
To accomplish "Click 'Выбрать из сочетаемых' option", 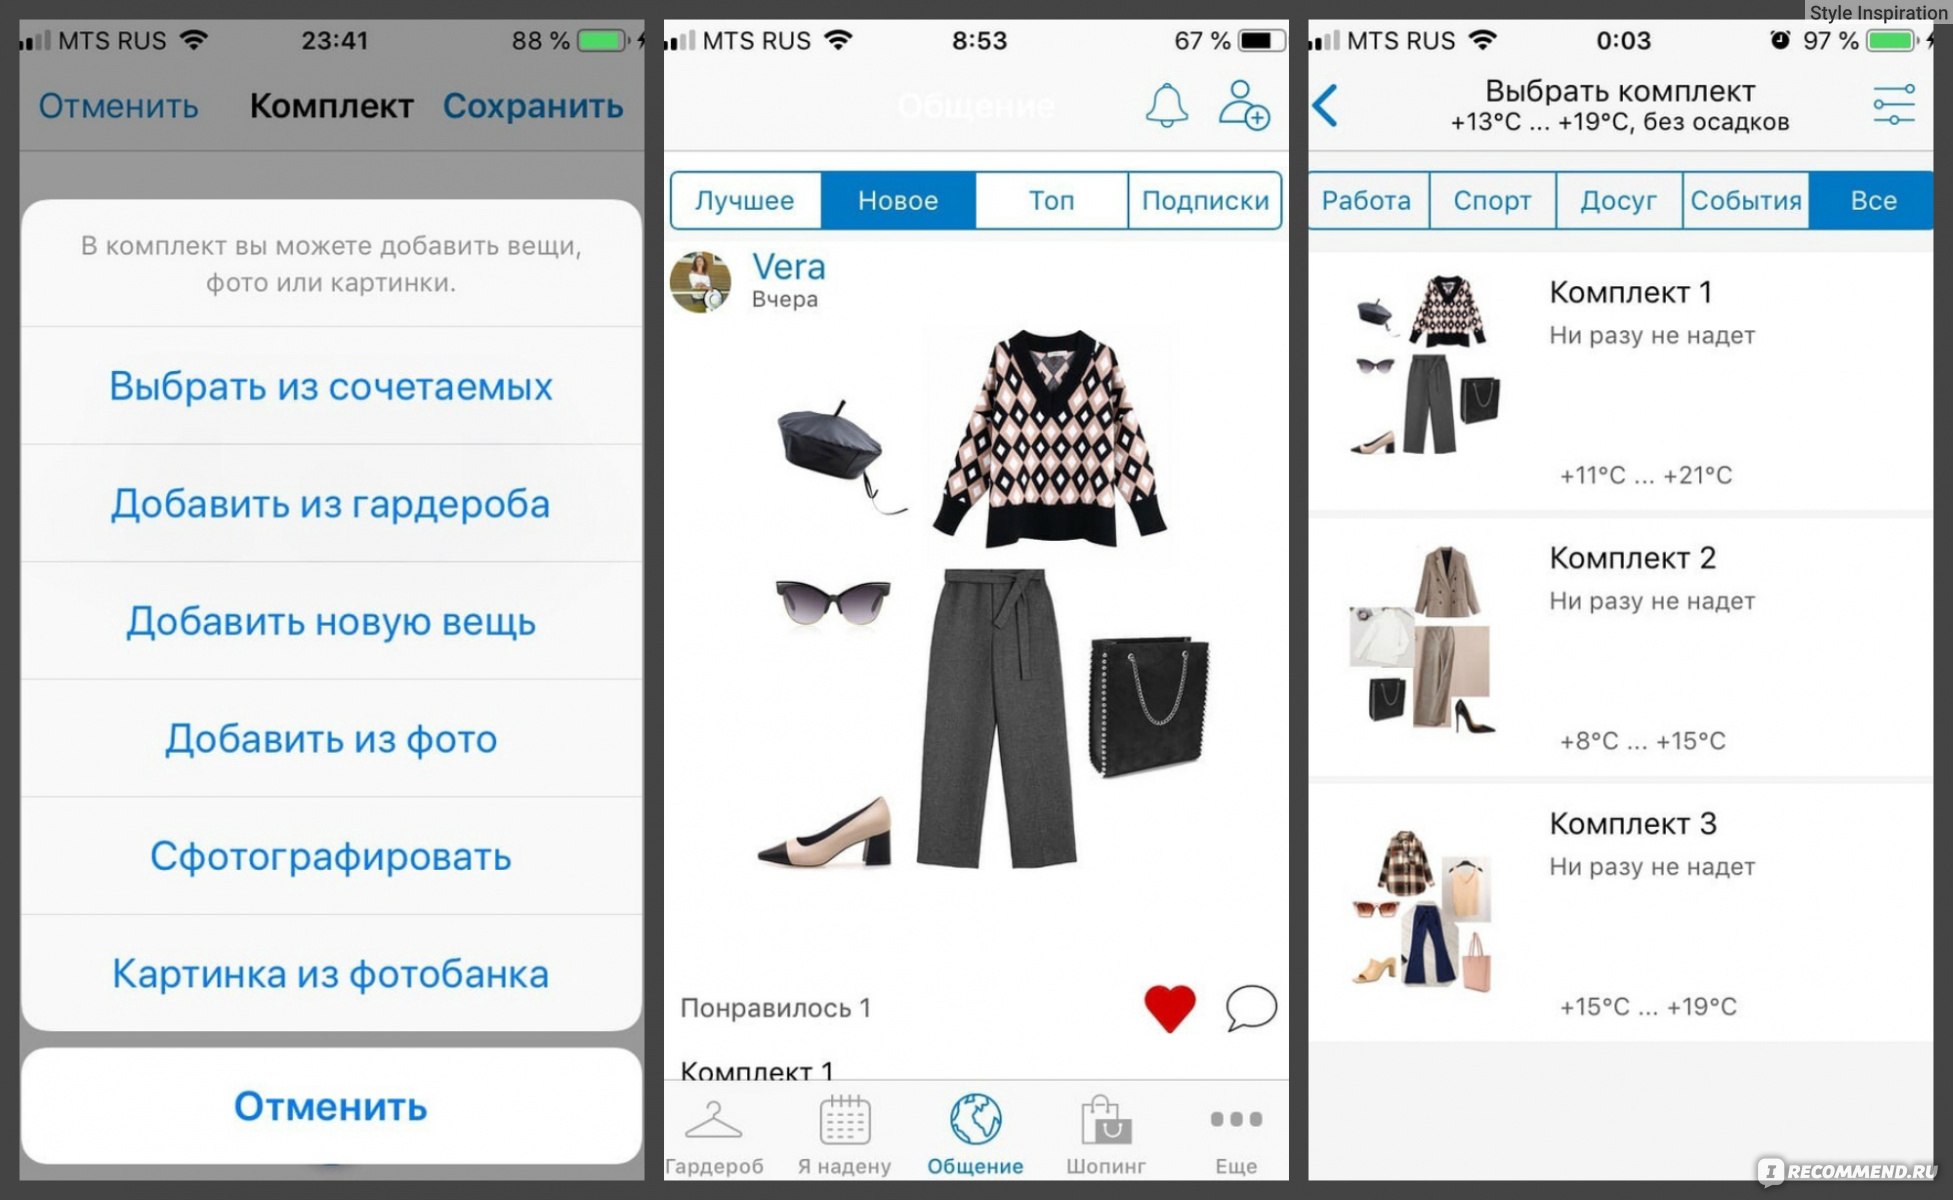I will (x=326, y=389).
